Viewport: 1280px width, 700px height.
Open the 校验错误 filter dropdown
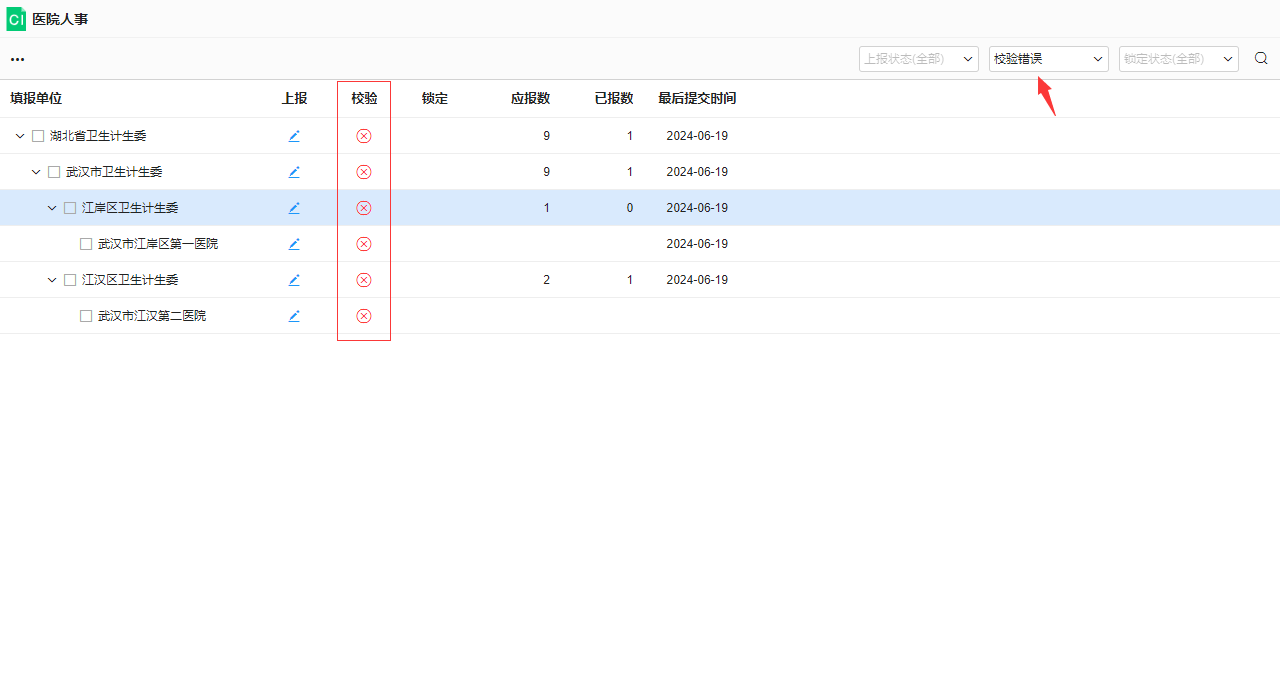1048,59
